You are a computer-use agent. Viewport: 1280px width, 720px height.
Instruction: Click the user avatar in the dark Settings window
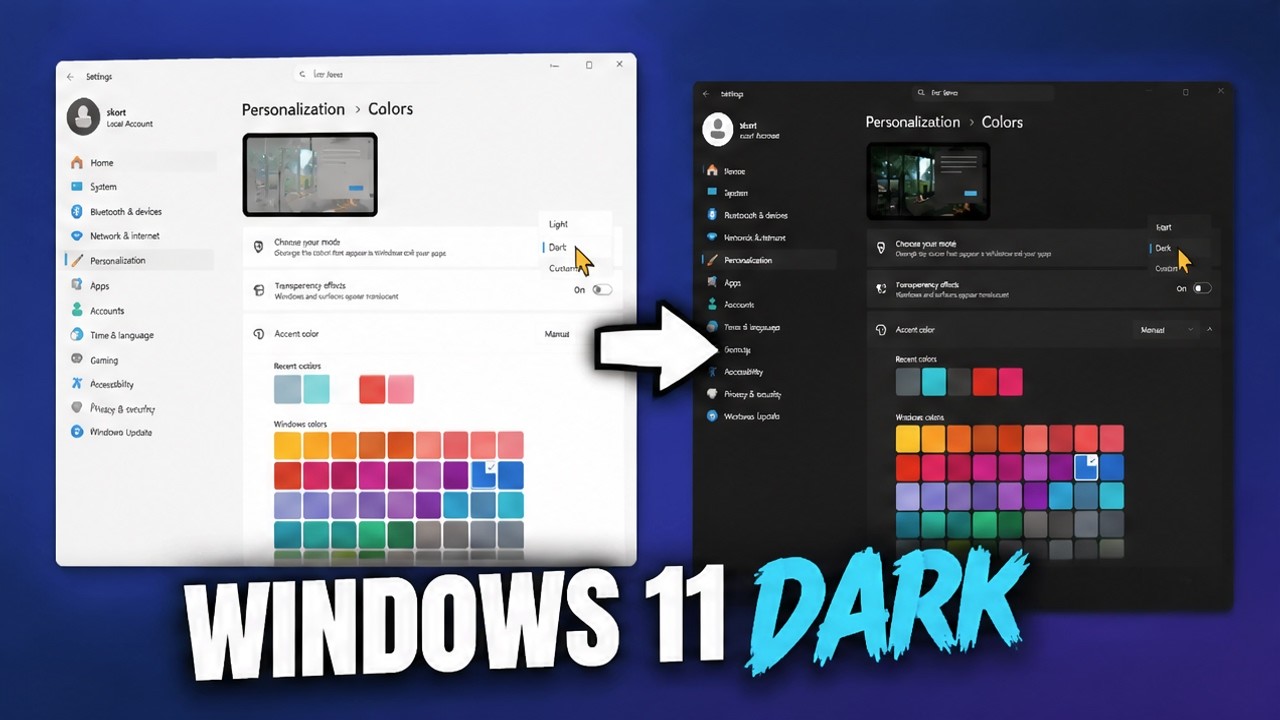tap(718, 128)
